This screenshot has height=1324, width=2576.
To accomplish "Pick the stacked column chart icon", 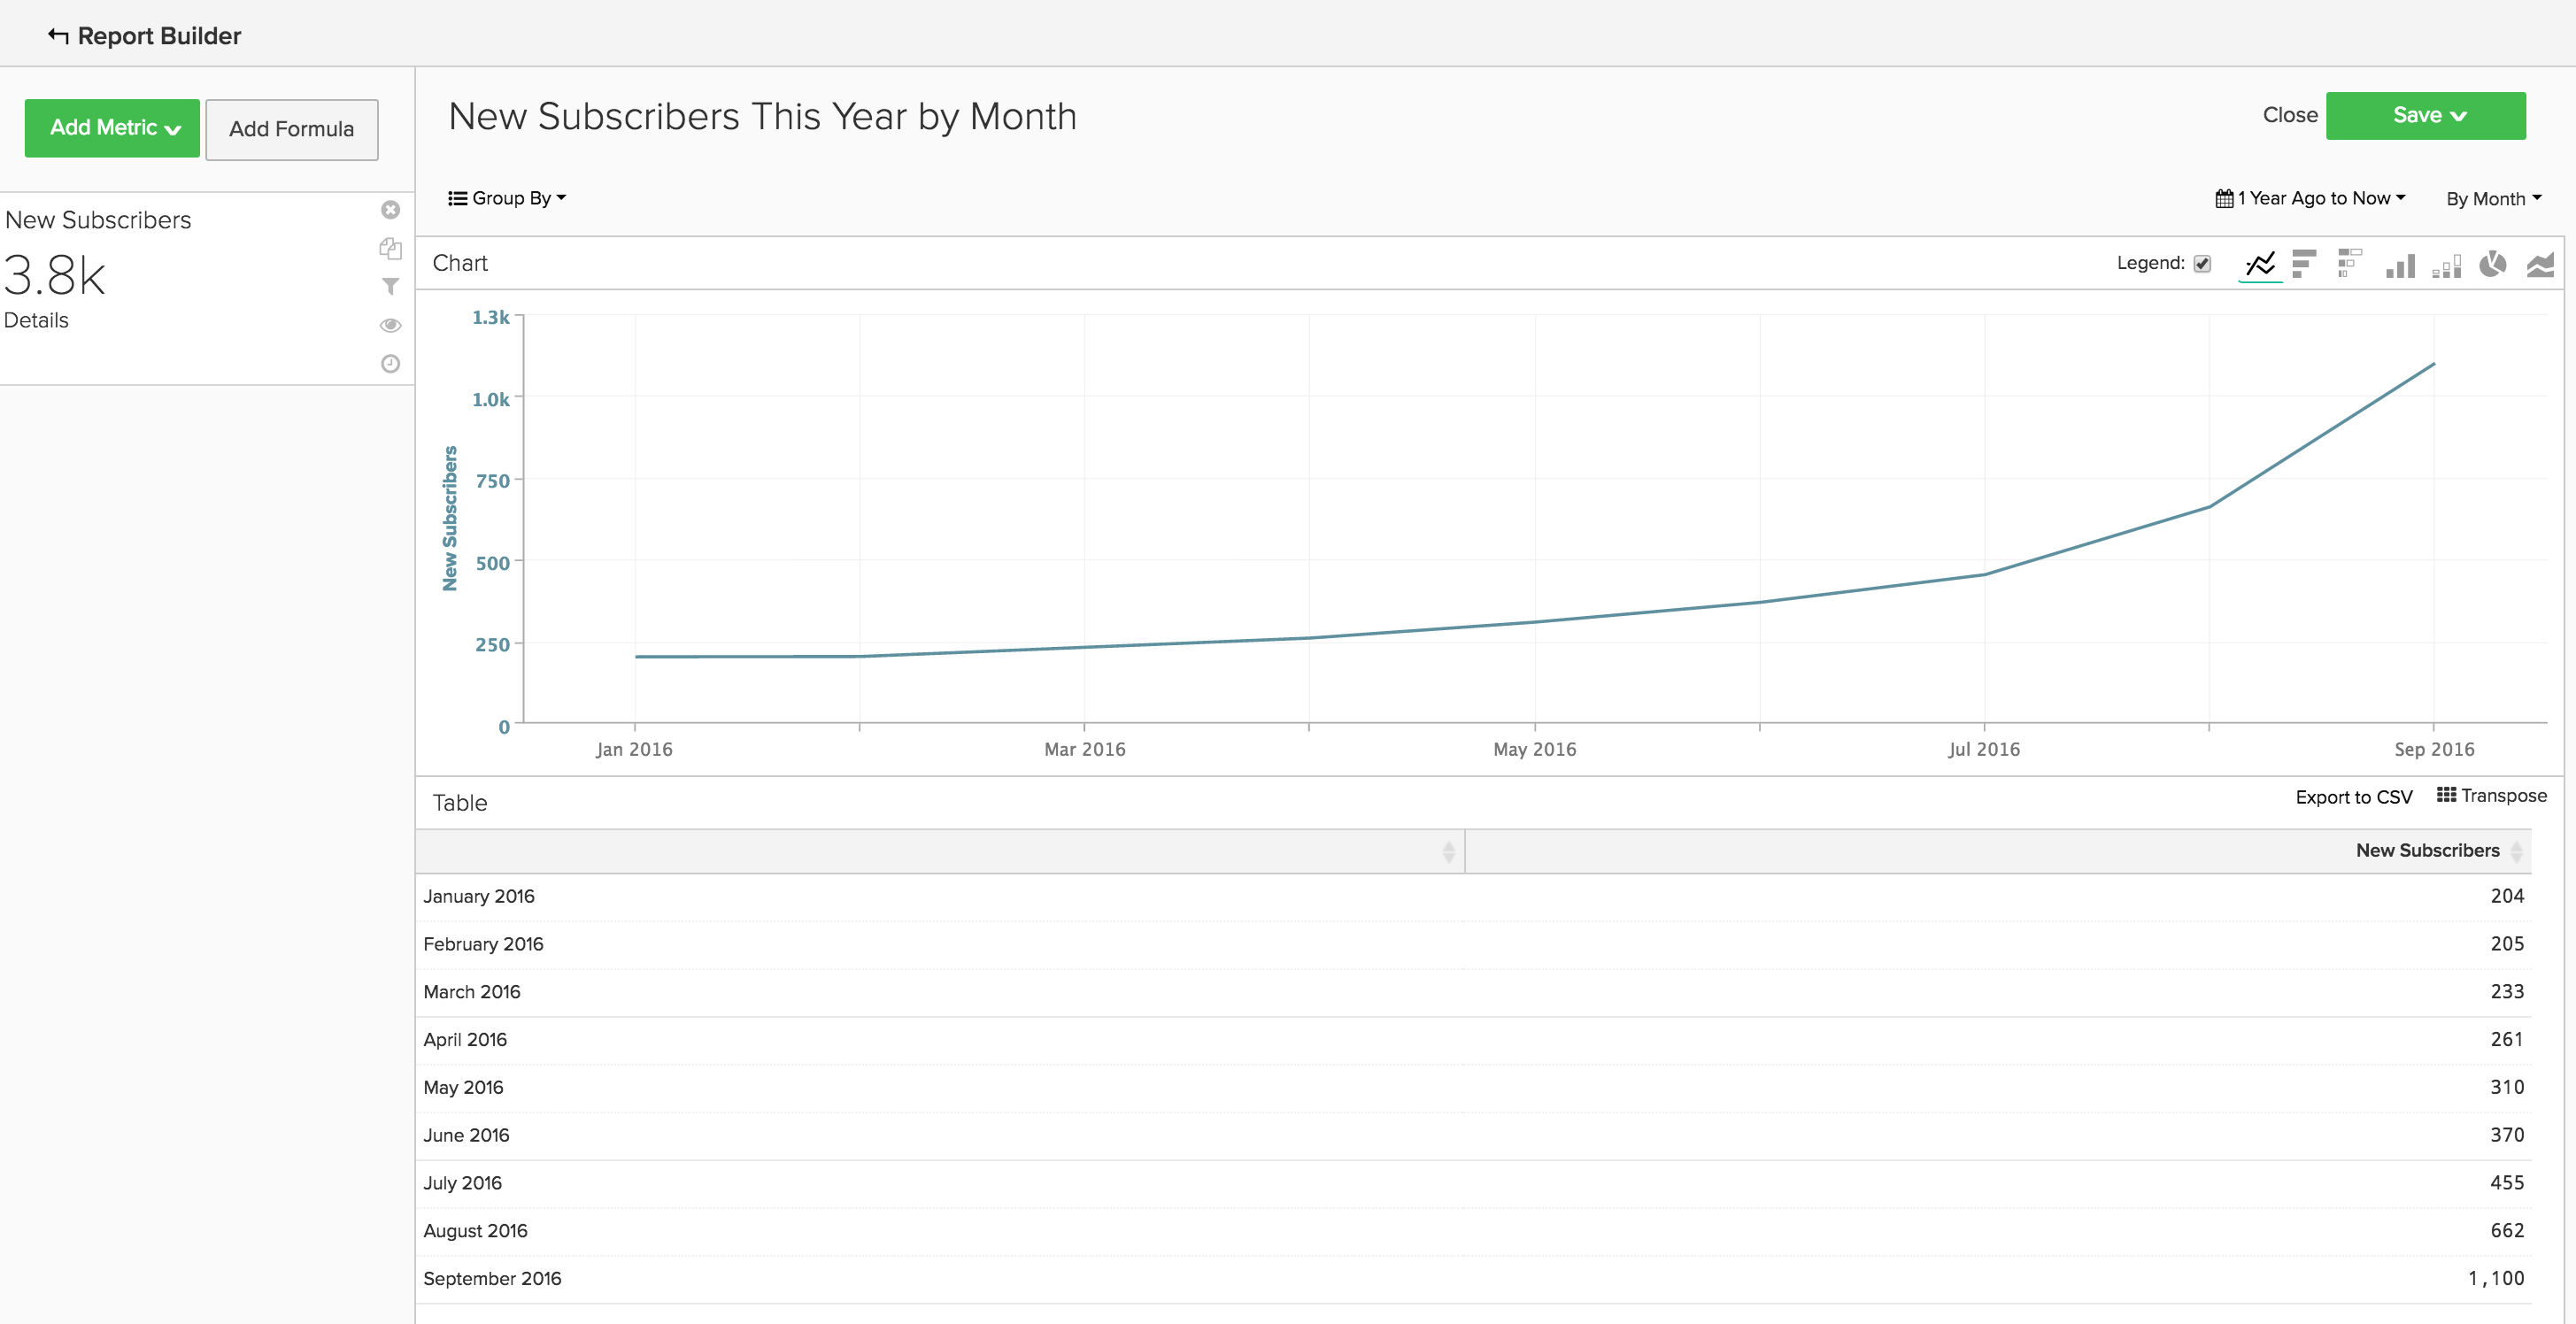I will coord(2447,266).
